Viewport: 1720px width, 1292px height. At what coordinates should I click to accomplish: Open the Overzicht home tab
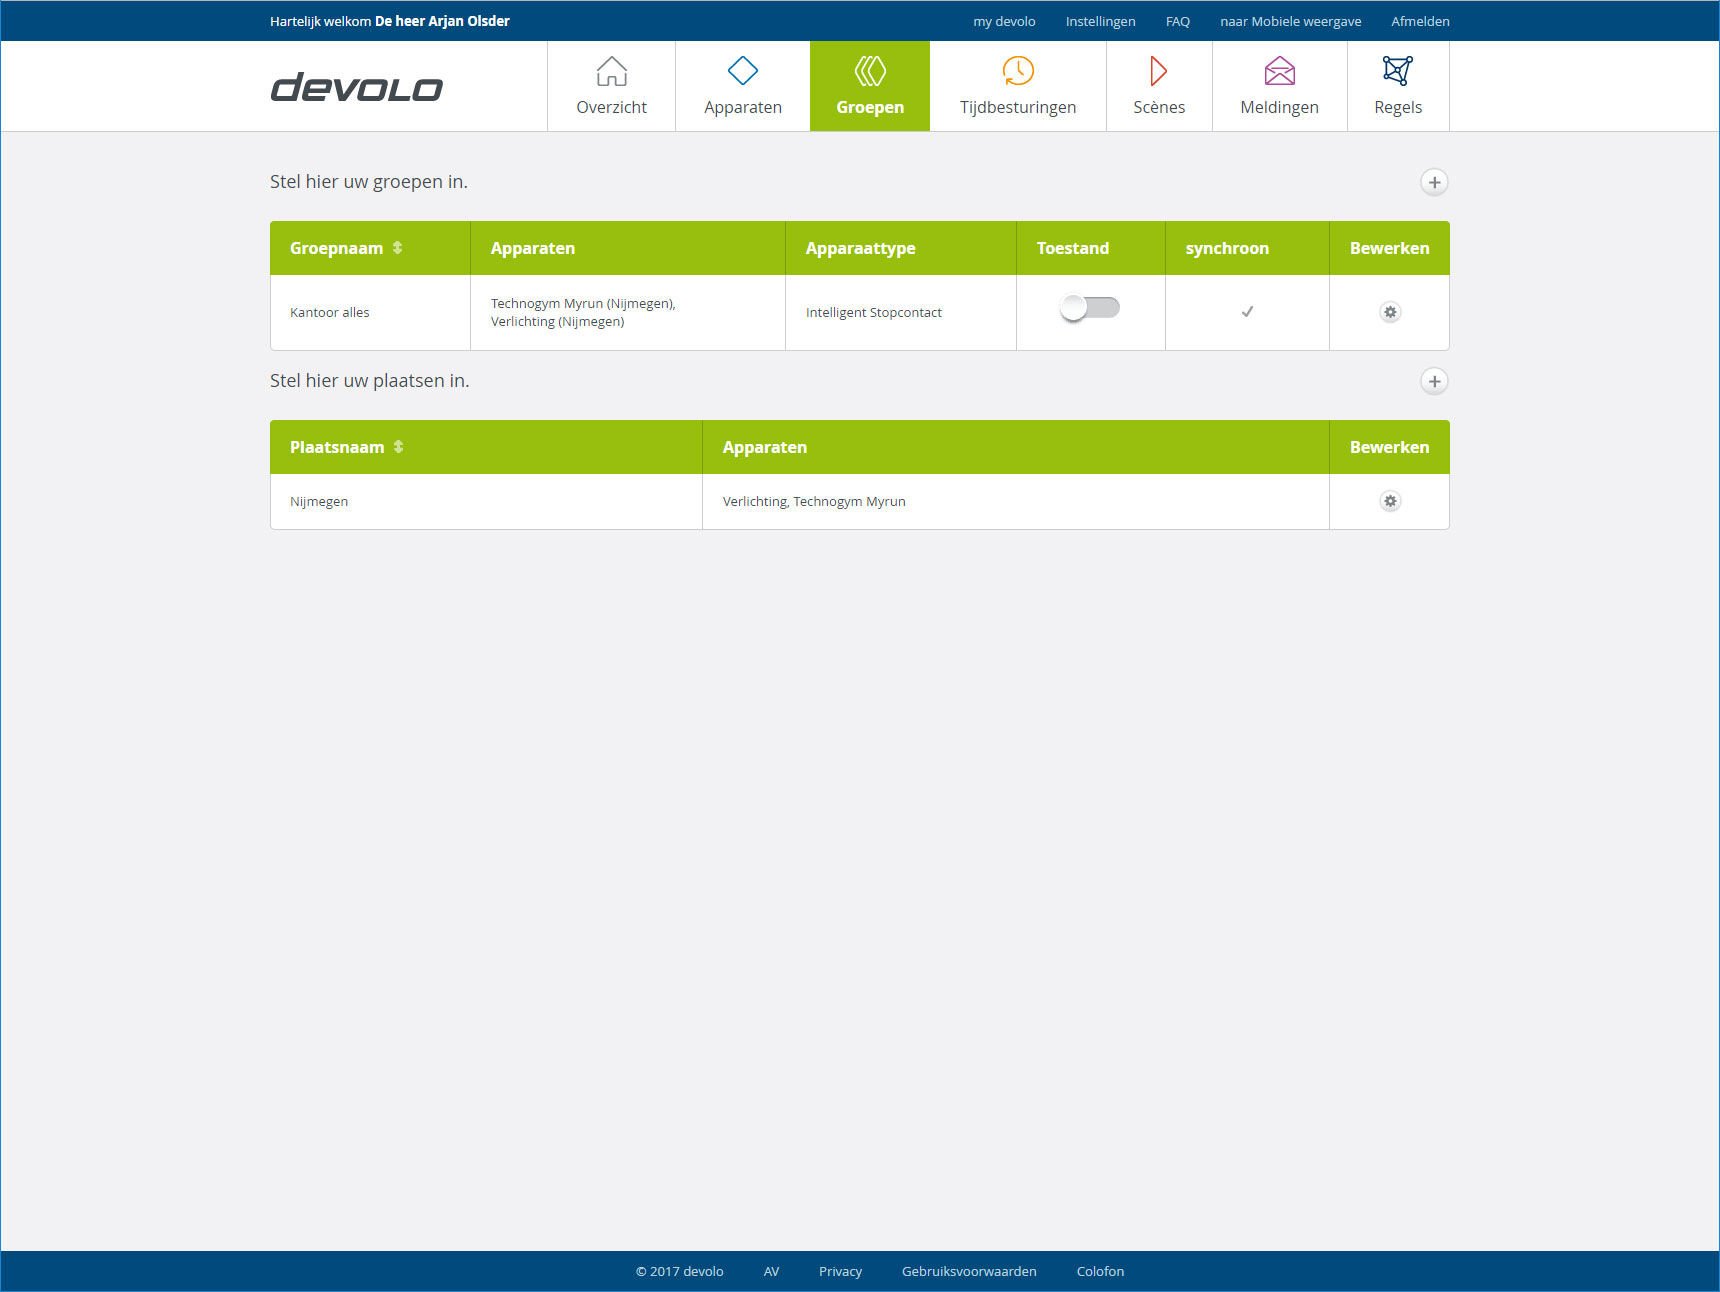611,86
